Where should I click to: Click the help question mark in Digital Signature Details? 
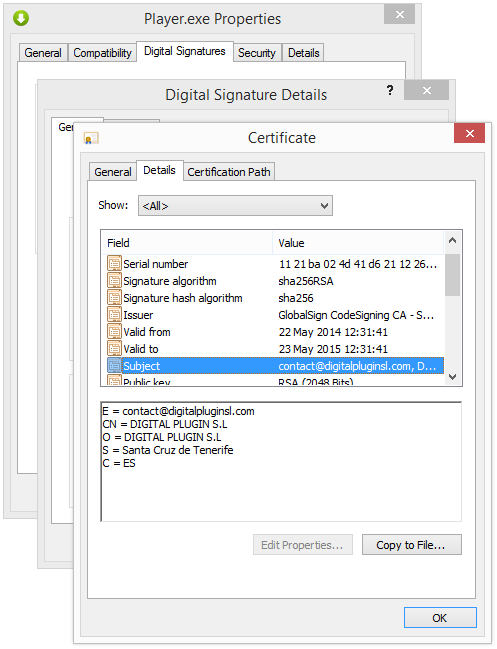[390, 90]
